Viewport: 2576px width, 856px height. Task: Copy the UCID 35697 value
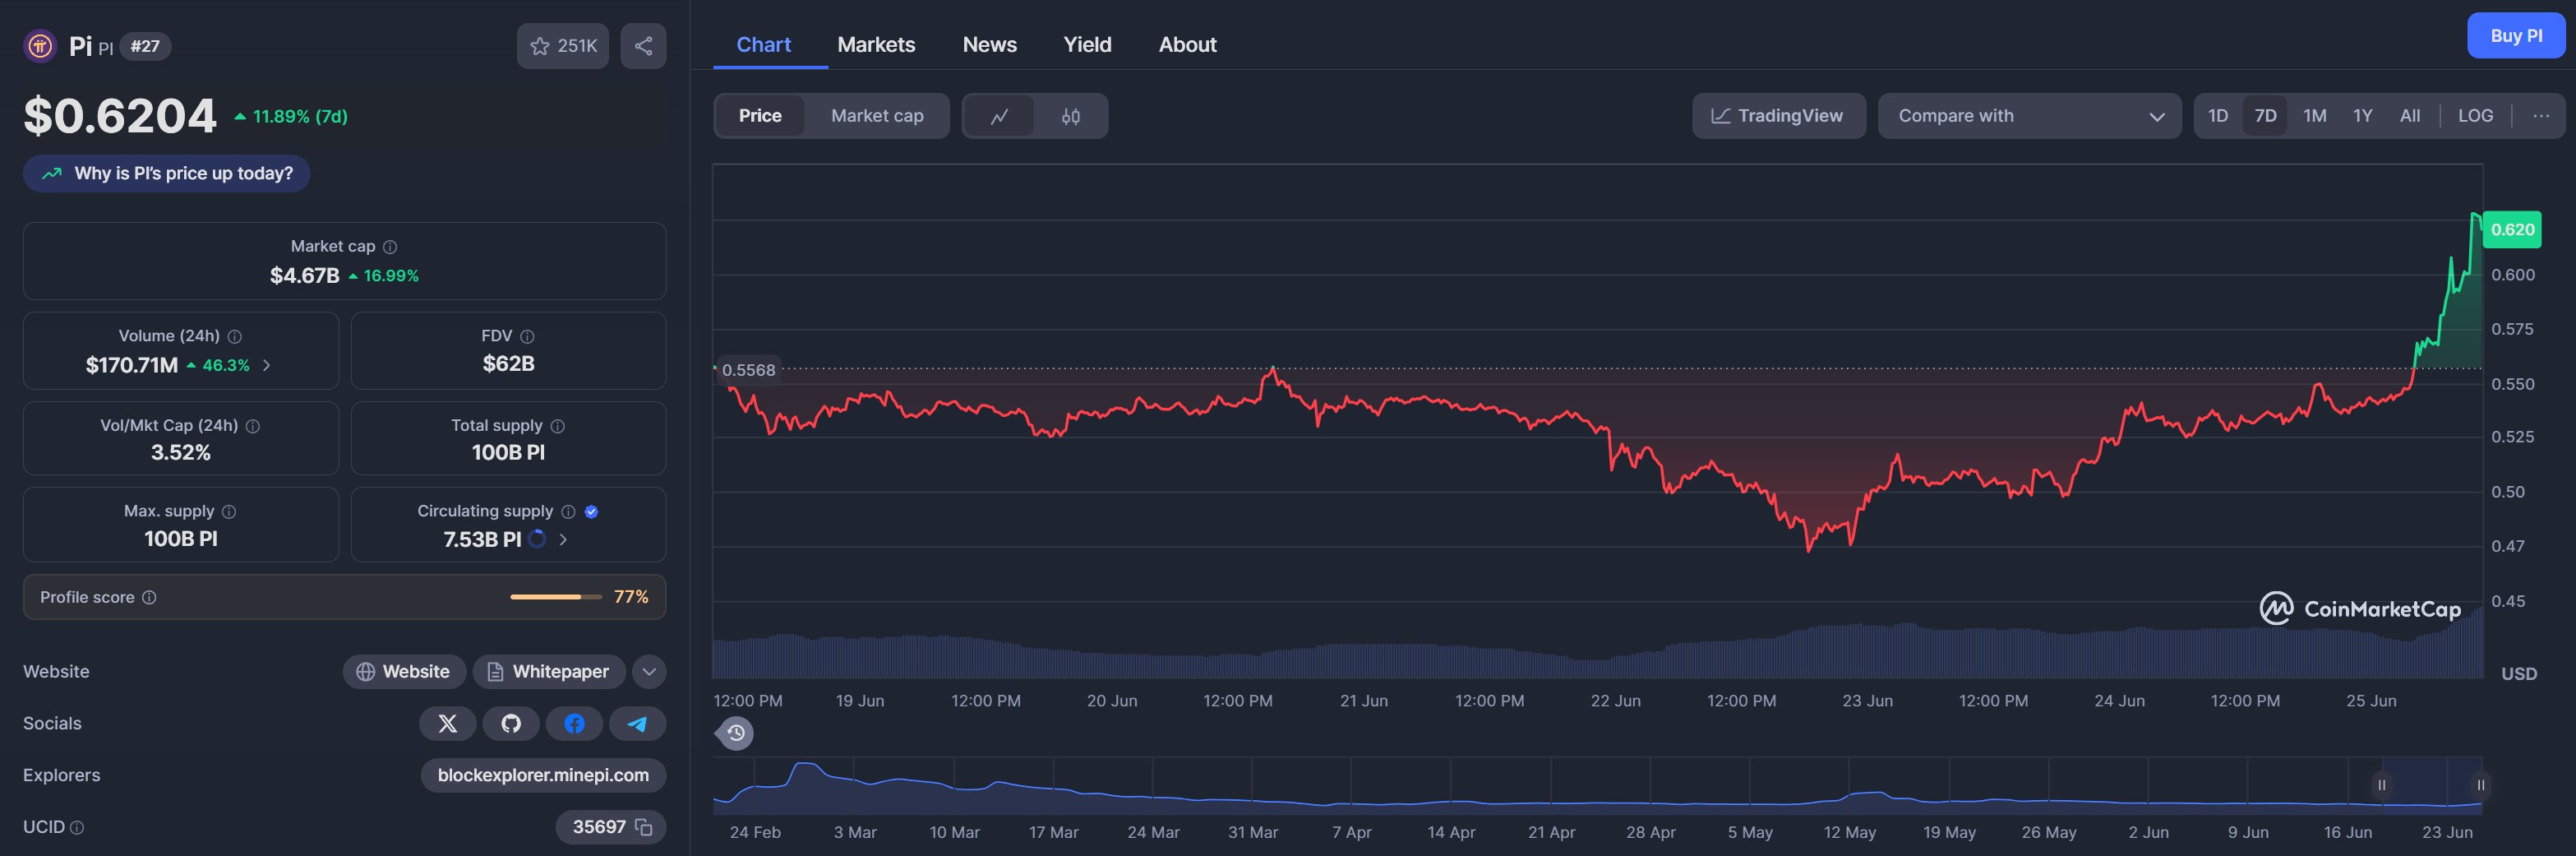[644, 827]
